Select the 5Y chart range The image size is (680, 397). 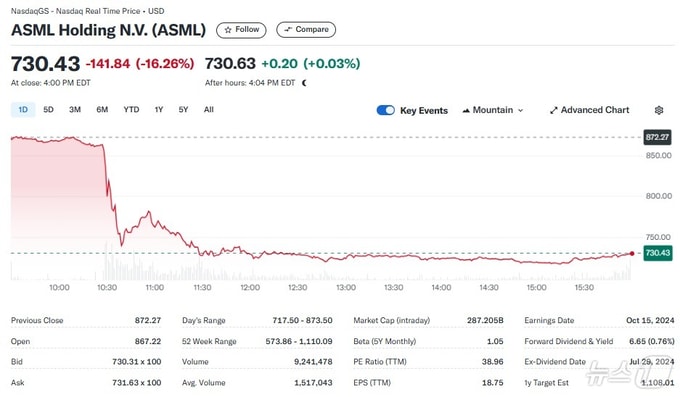pos(183,110)
